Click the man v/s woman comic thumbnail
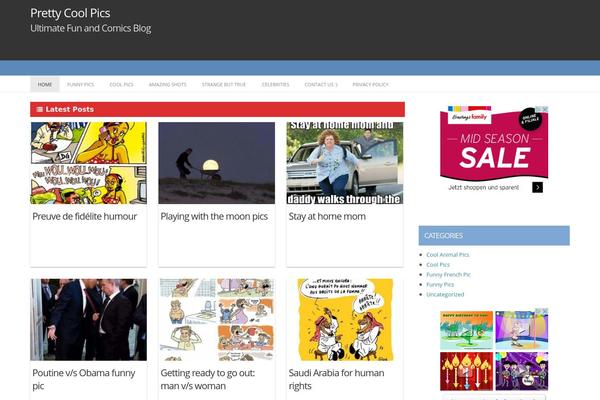The image size is (600, 400). (217, 320)
